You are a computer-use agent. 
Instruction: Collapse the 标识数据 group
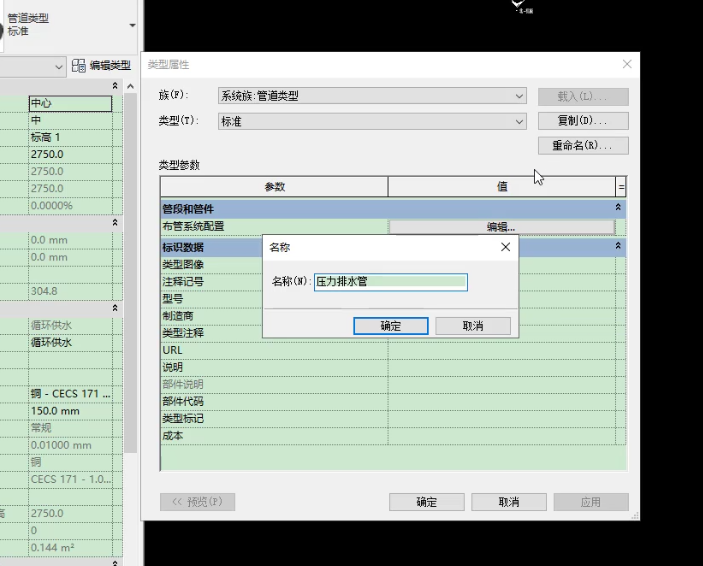[x=618, y=246]
